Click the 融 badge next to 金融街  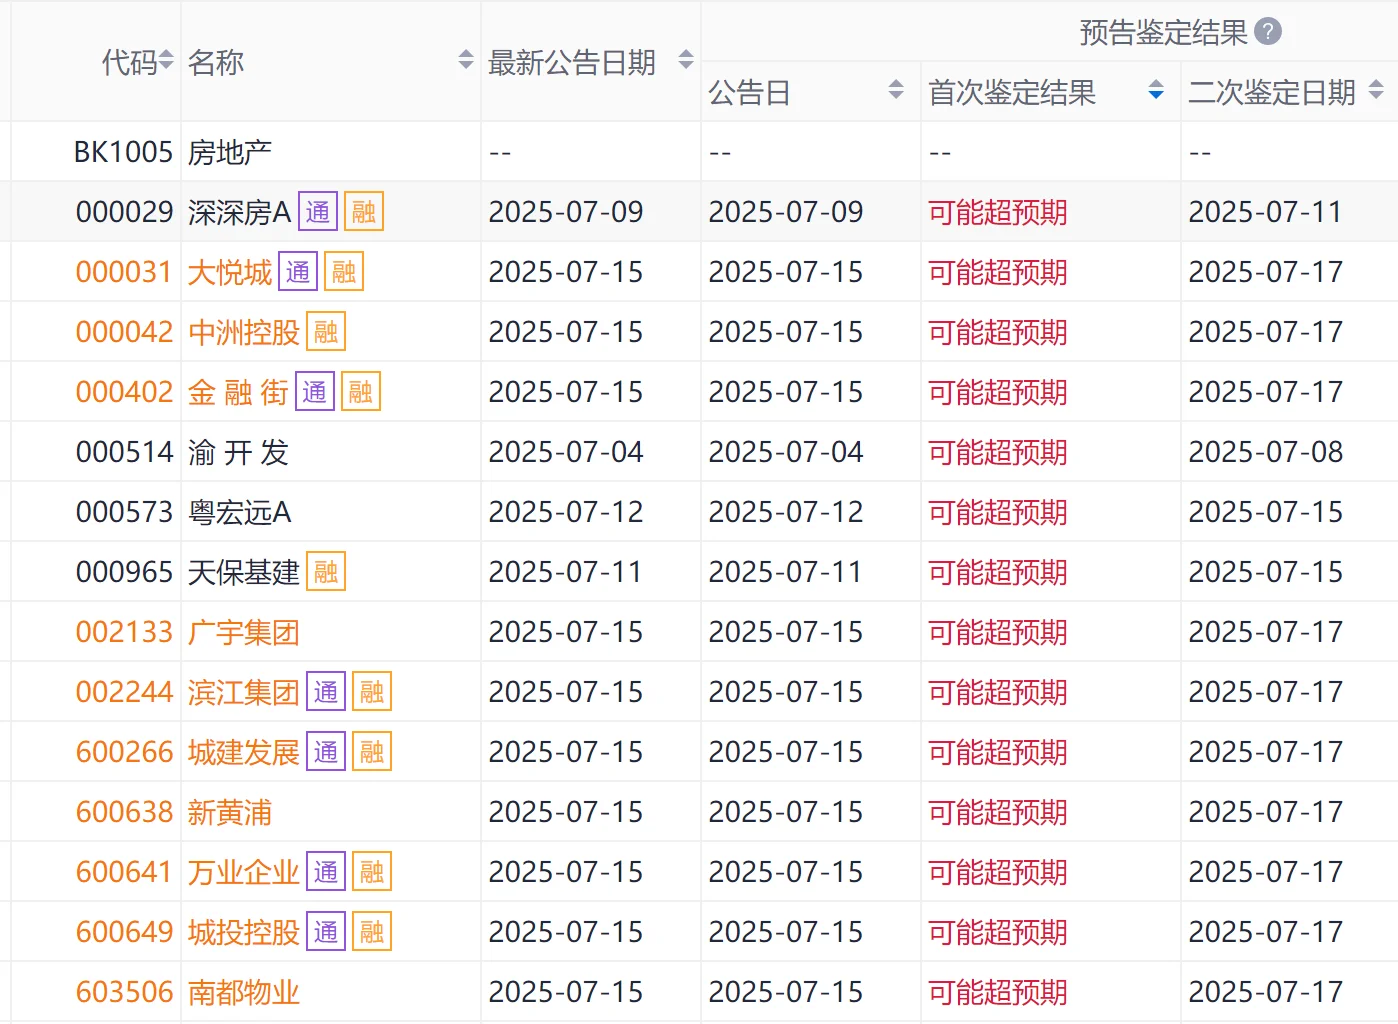(361, 392)
